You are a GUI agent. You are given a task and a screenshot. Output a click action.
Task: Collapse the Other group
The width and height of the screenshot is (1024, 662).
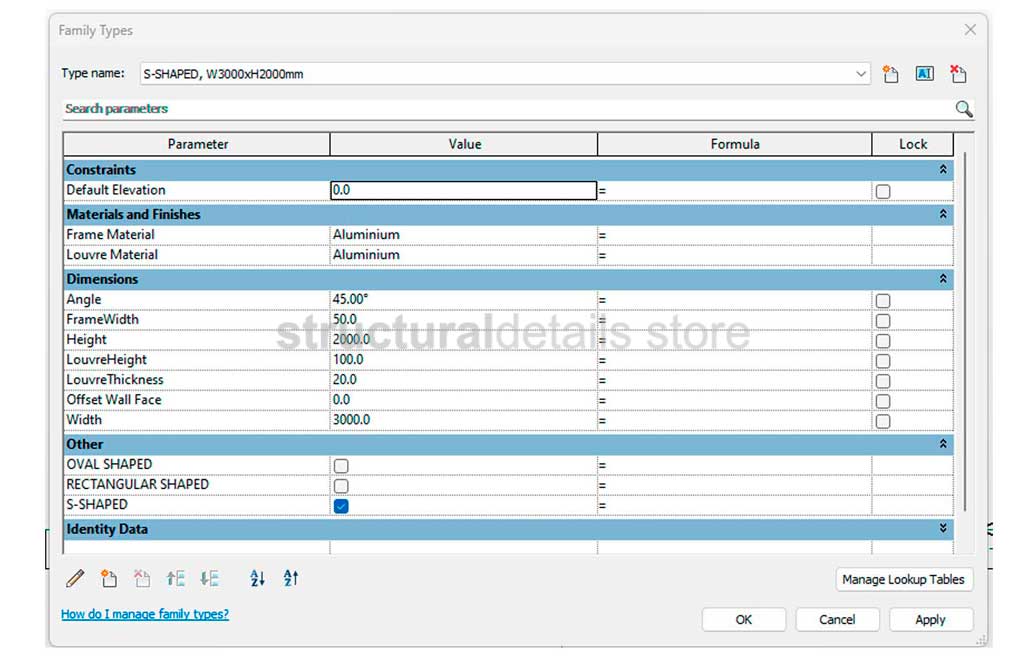coord(943,444)
